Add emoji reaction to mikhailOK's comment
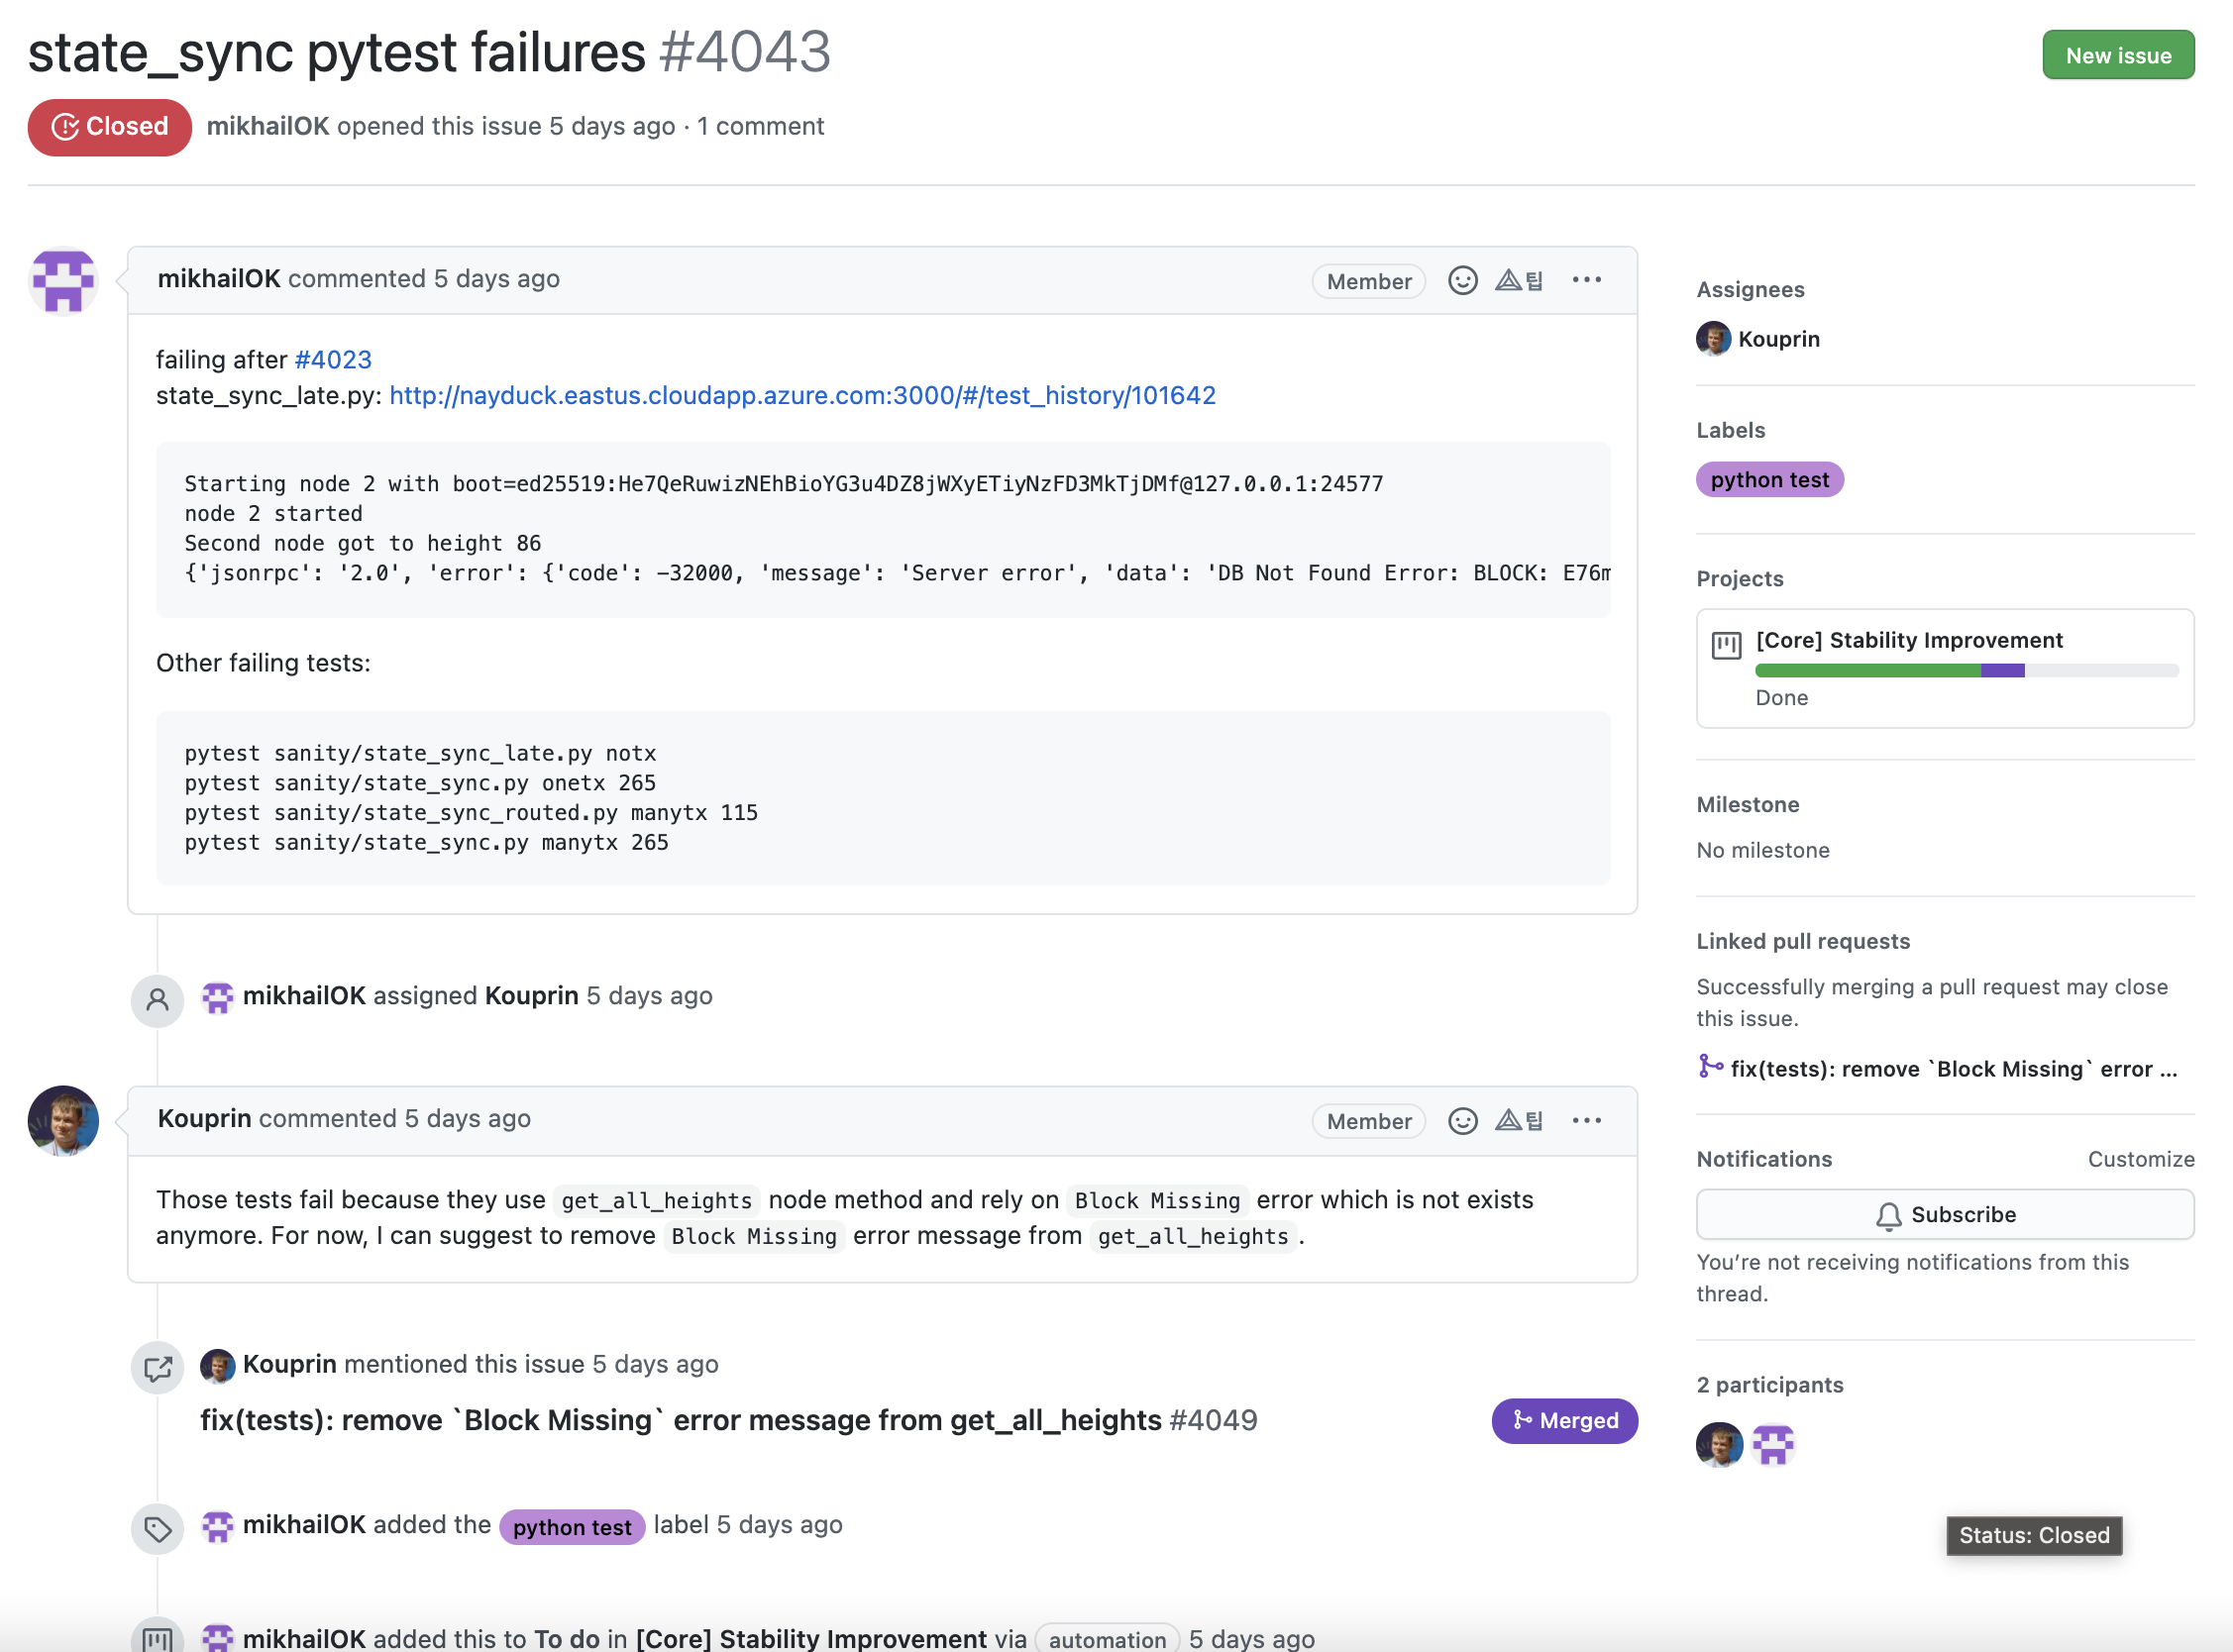Viewport: 2233px width, 1652px height. [1462, 280]
